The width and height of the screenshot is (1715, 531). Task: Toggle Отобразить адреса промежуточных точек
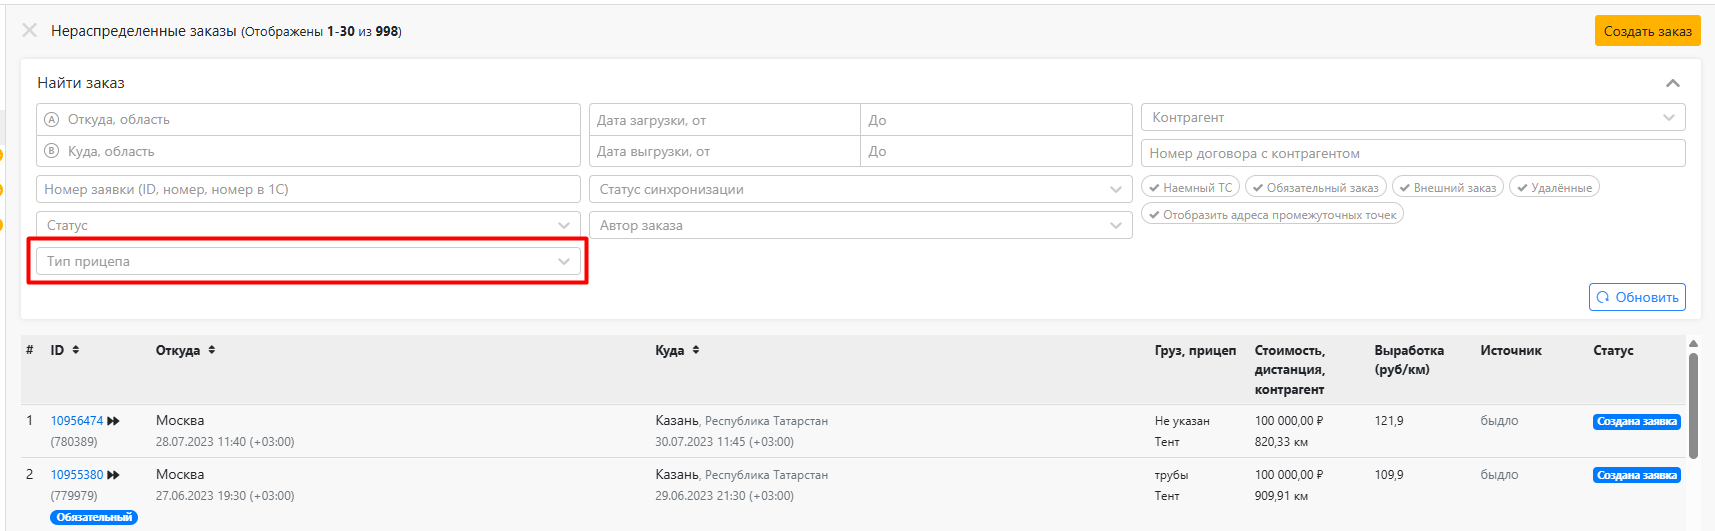(x=1272, y=214)
